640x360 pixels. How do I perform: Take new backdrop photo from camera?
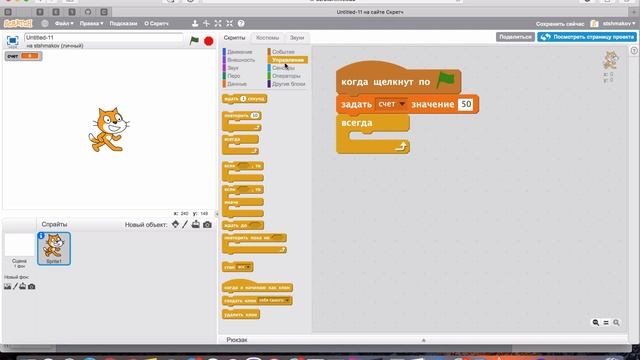click(x=31, y=287)
